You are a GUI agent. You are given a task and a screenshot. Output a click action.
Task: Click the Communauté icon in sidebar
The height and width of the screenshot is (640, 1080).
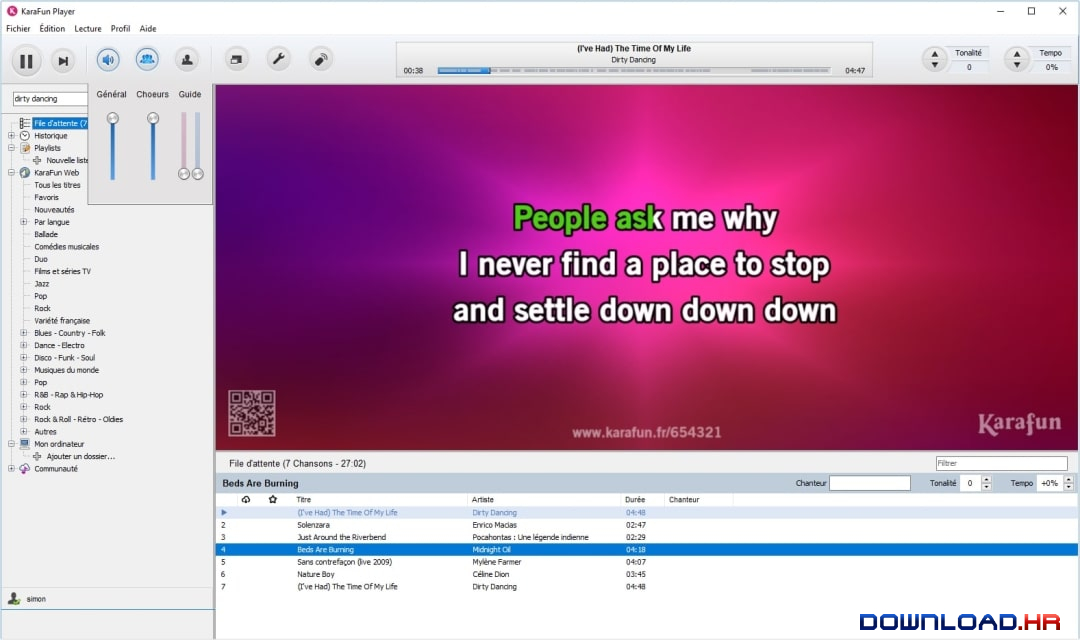tap(25, 468)
